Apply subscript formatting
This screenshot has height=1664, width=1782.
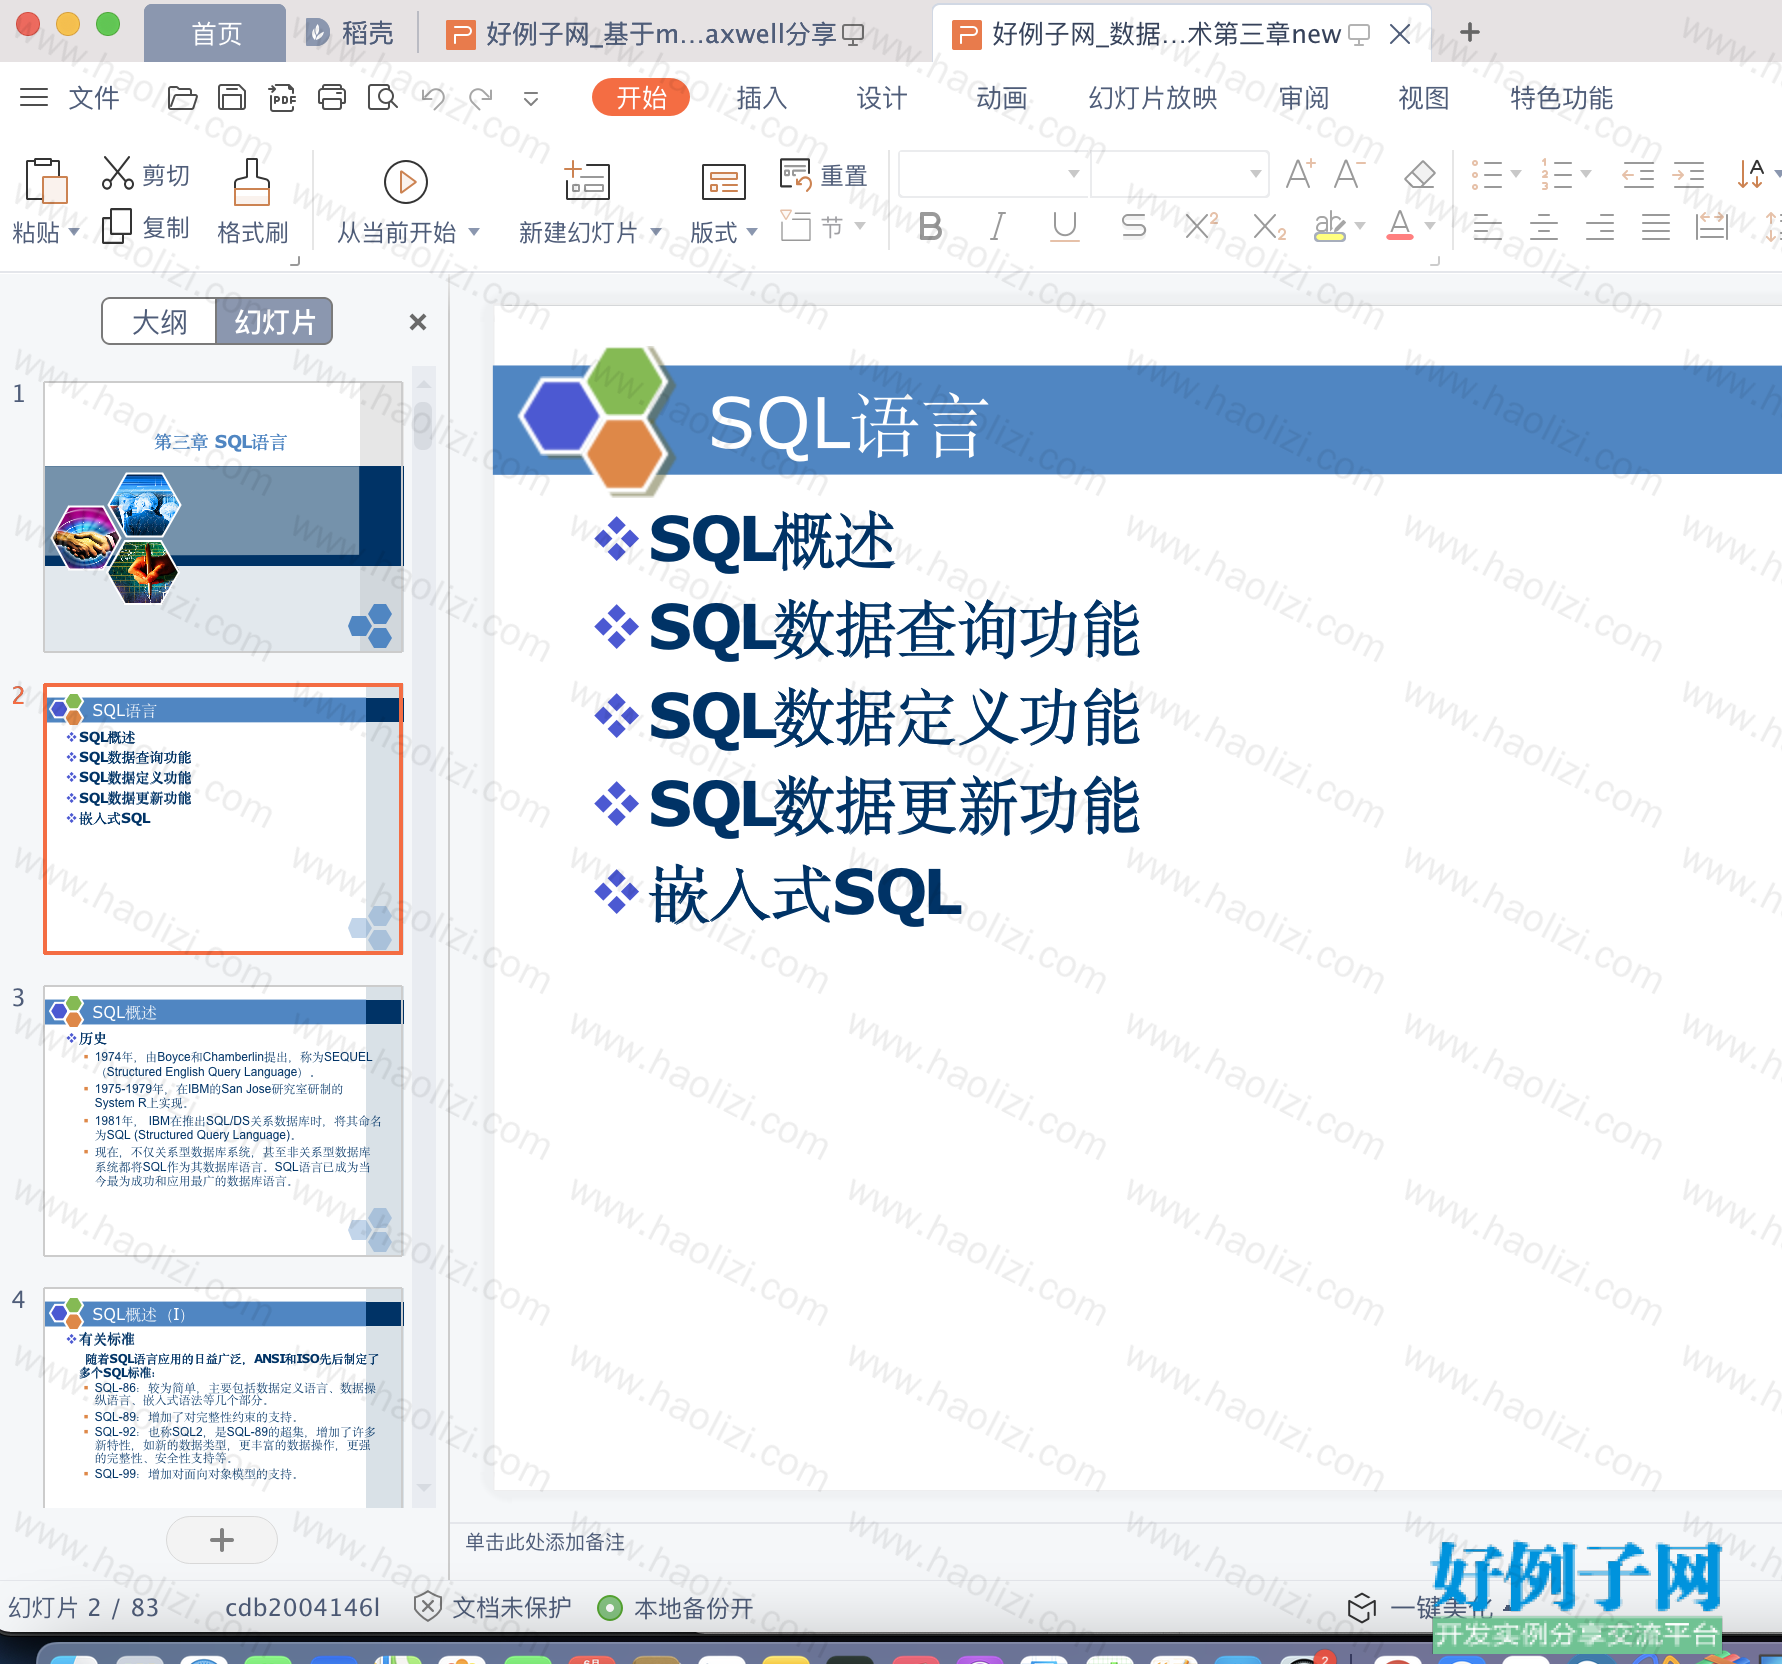[1270, 227]
